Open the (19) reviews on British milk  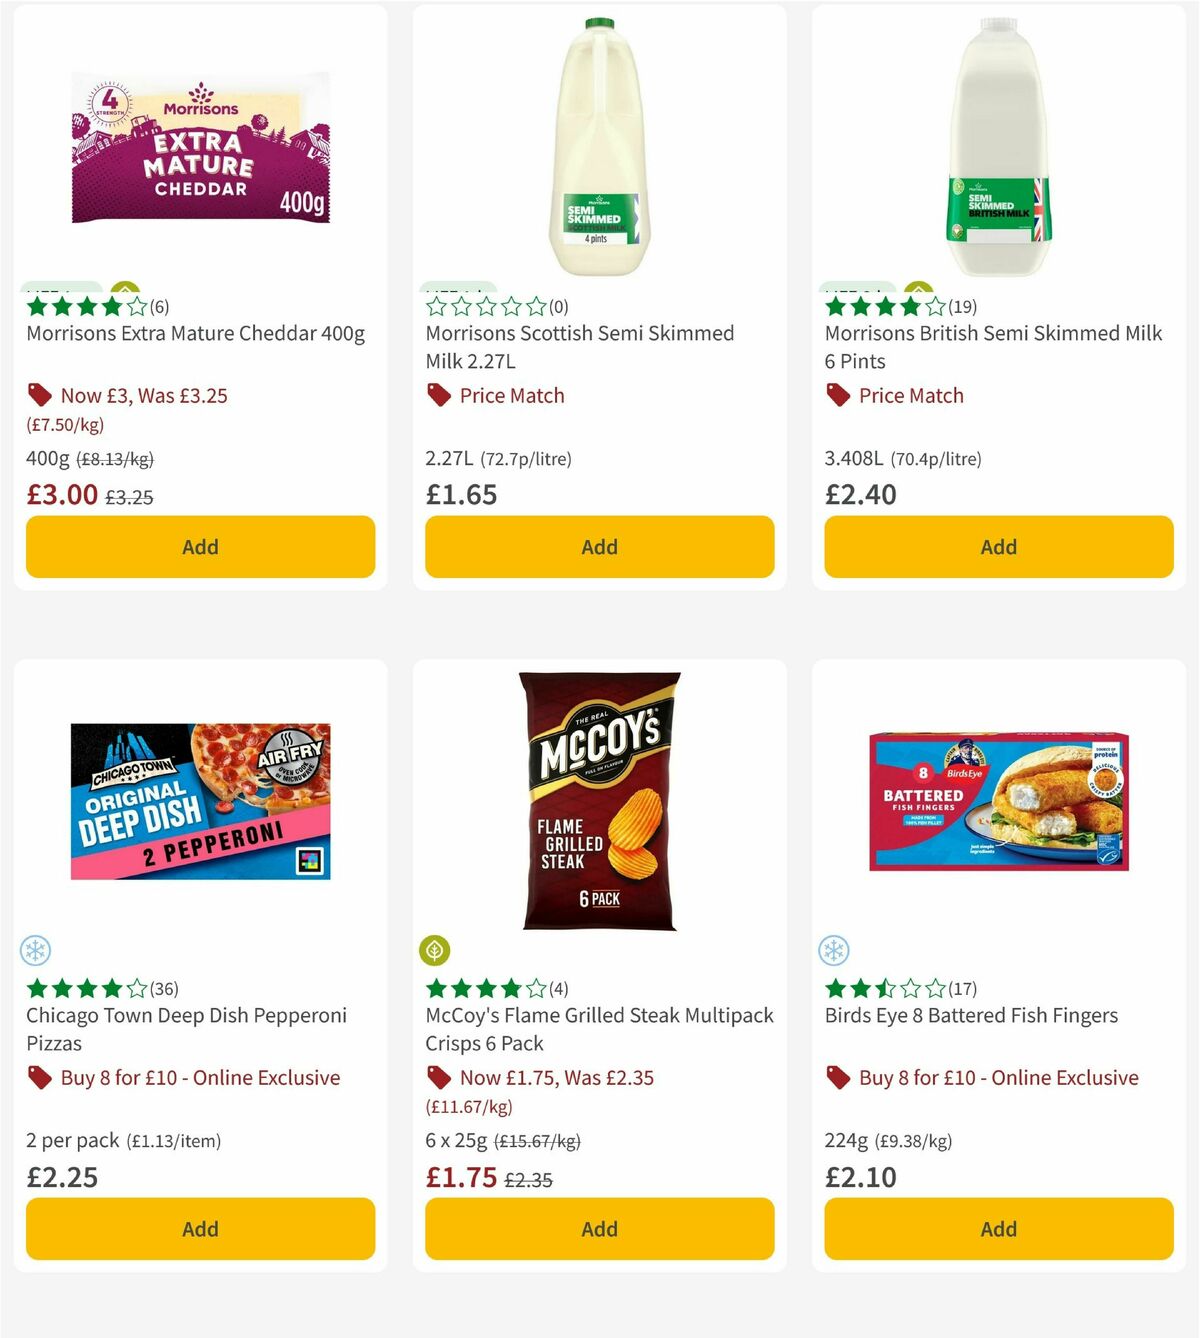(x=961, y=307)
